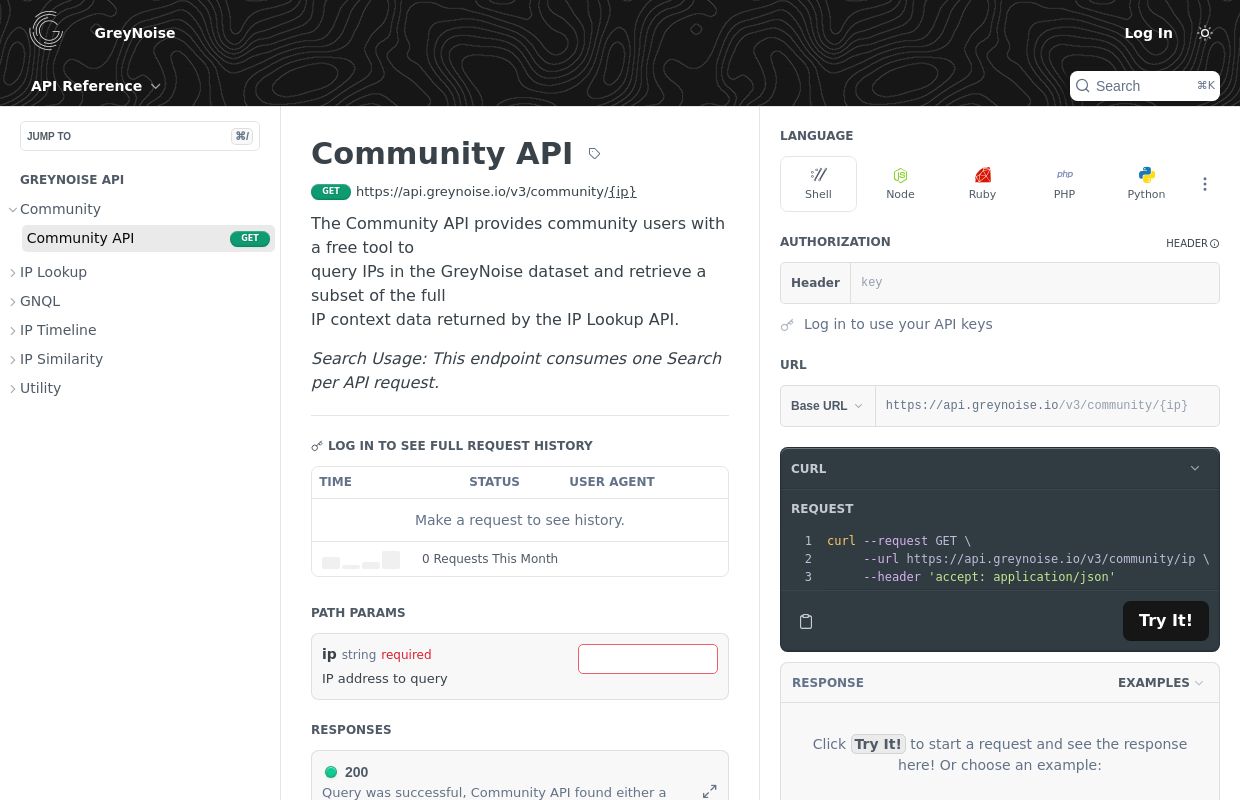Expand the IP Lookup sidebar section
The image size is (1240, 800).
[x=14, y=273]
